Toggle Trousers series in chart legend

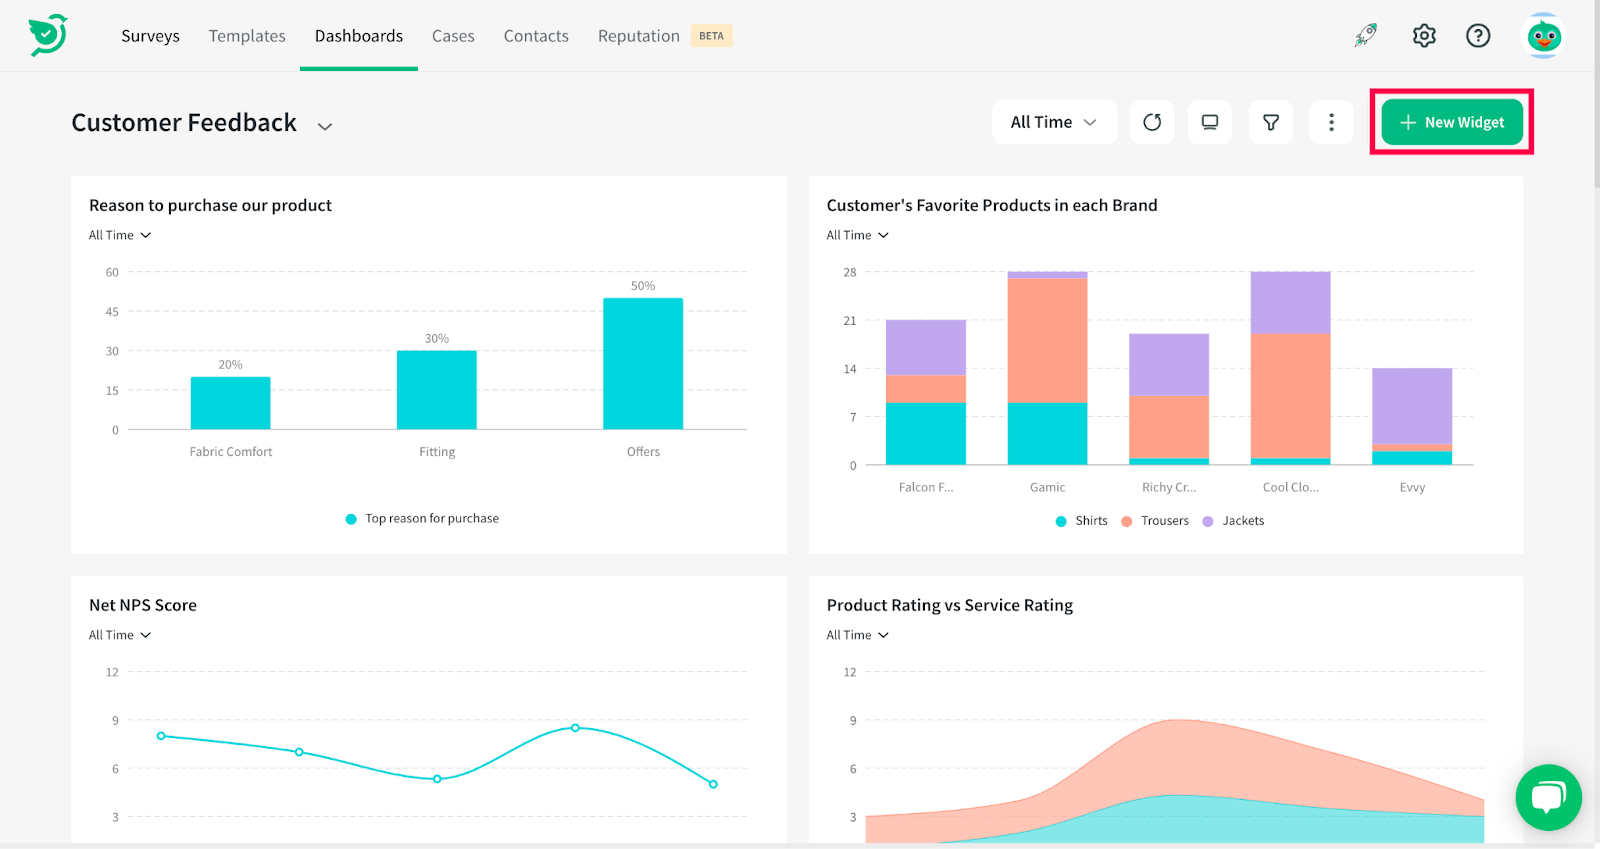pos(1155,521)
